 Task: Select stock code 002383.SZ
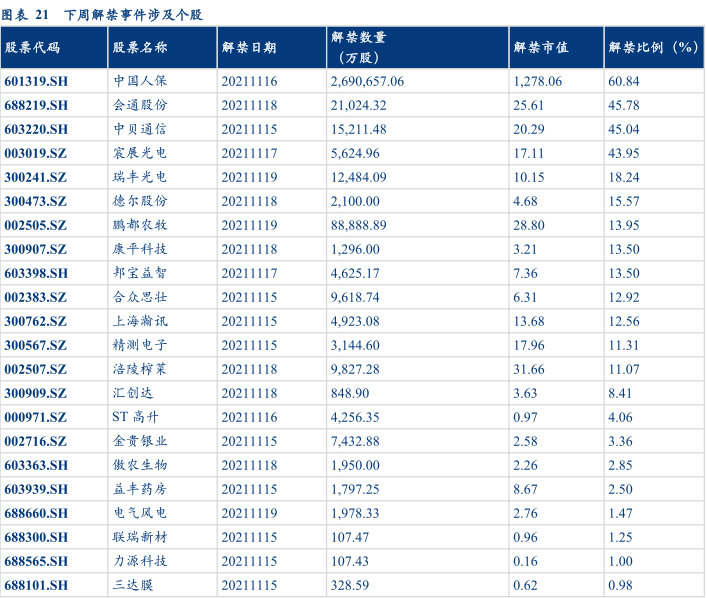click(36, 297)
